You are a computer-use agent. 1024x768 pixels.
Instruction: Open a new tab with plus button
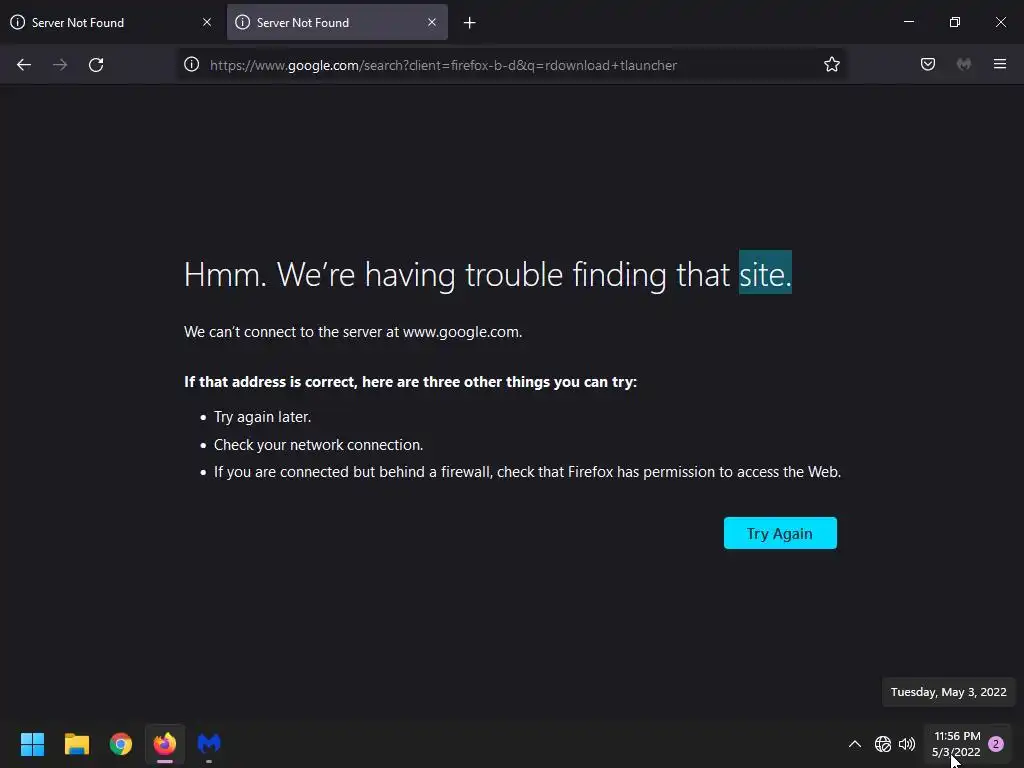470,23
